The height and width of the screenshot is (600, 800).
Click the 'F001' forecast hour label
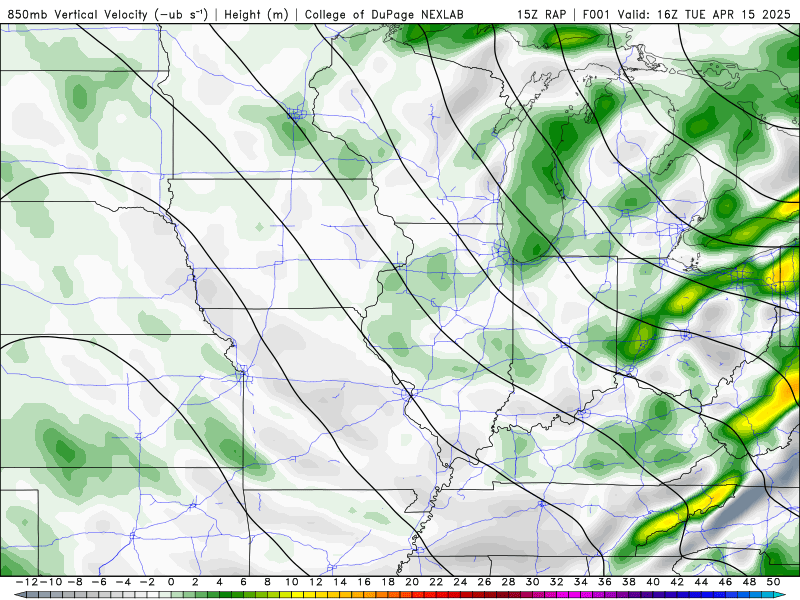pyautogui.click(x=597, y=14)
